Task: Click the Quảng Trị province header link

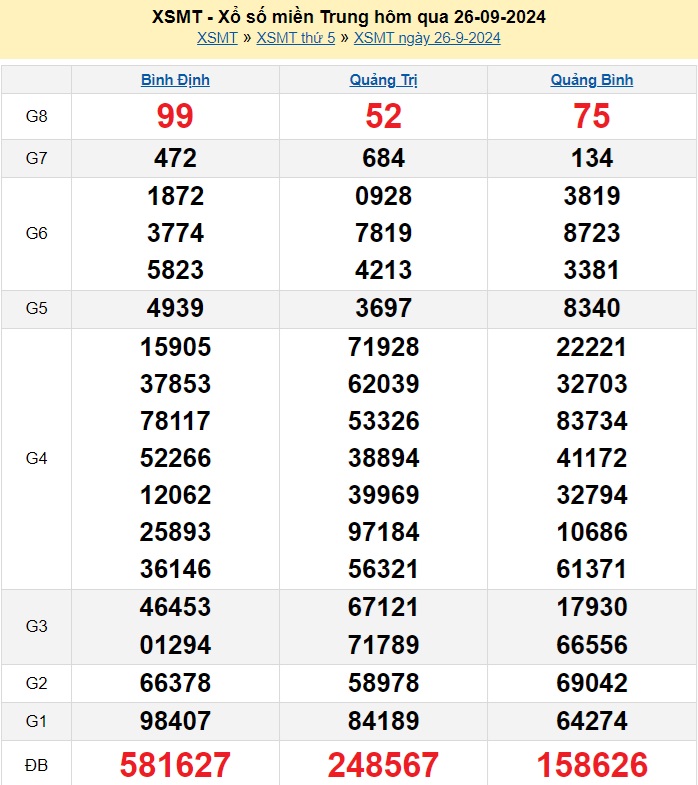Action: pos(383,80)
